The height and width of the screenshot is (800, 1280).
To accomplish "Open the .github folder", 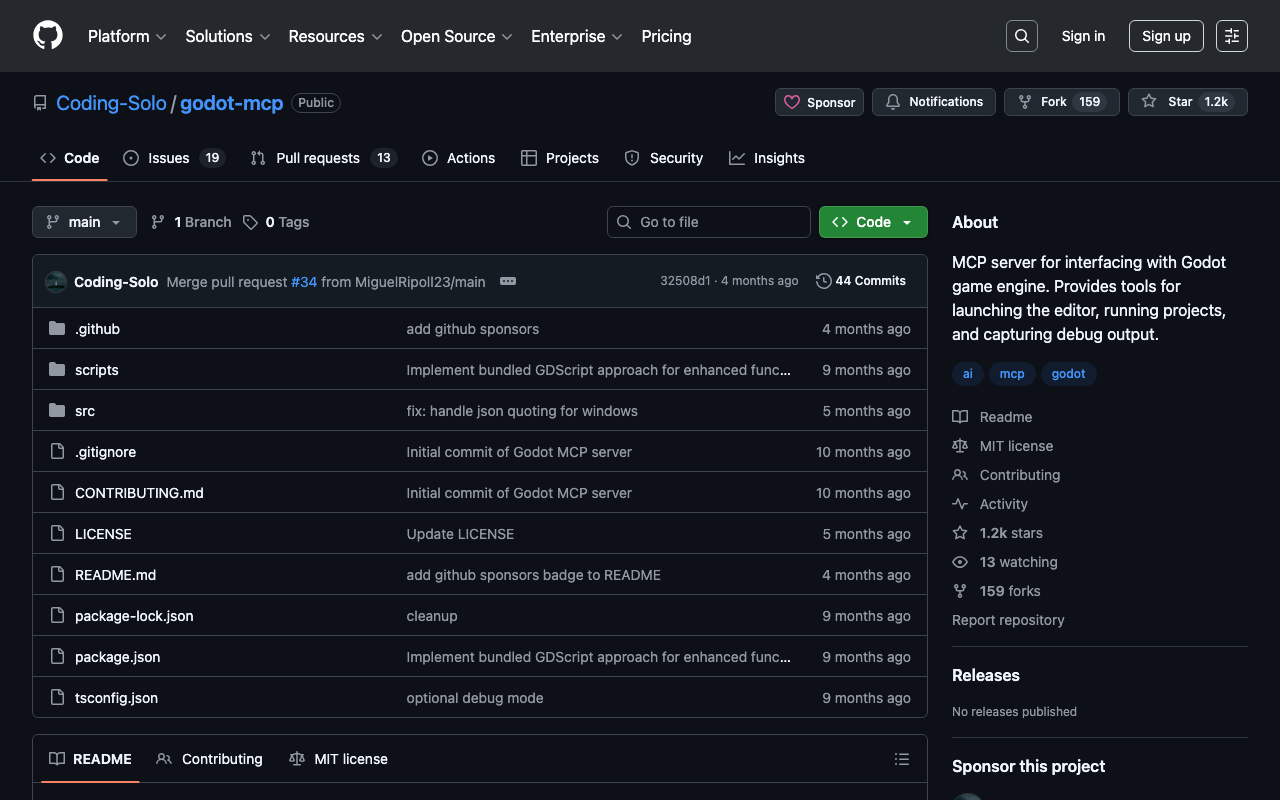I will pyautogui.click(x=97, y=329).
